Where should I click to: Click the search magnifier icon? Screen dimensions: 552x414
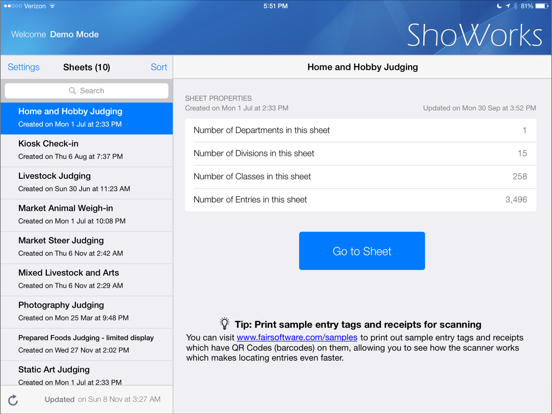pyautogui.click(x=72, y=90)
